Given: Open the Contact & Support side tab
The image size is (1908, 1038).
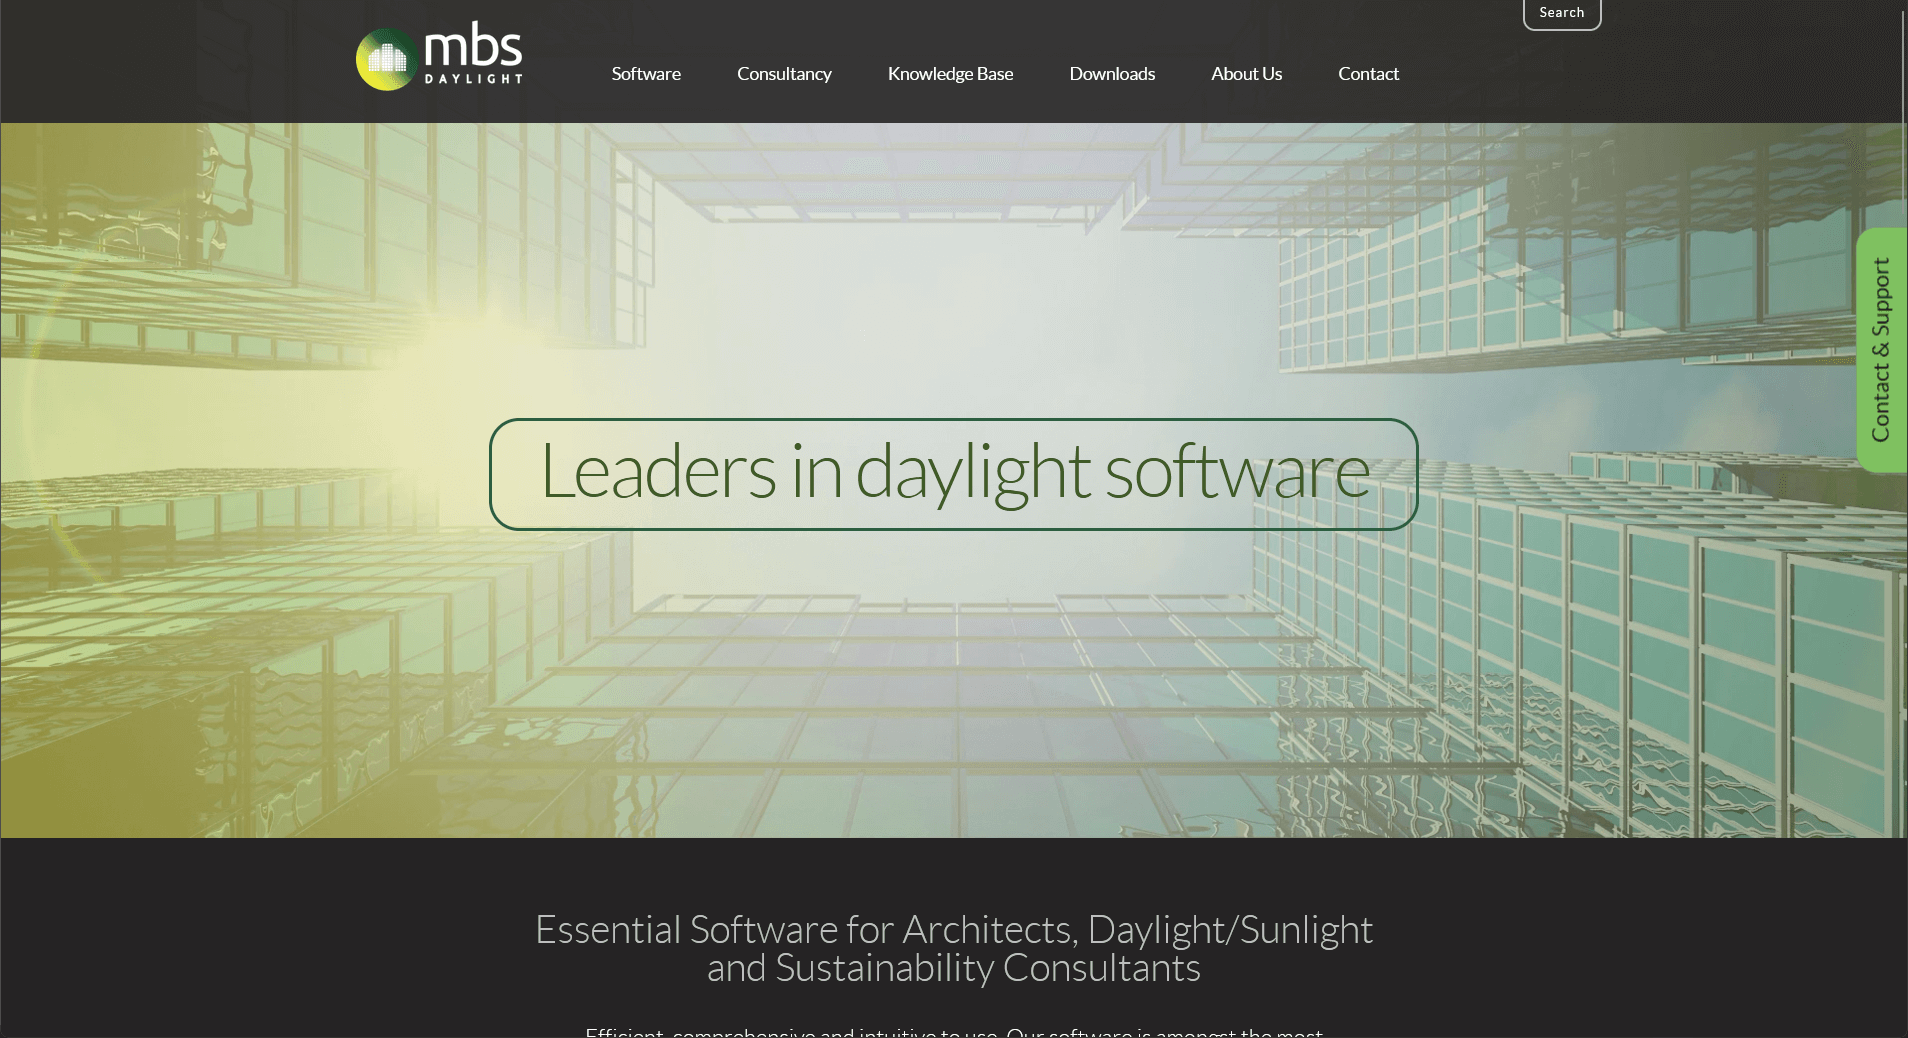Looking at the screenshot, I should point(1881,350).
